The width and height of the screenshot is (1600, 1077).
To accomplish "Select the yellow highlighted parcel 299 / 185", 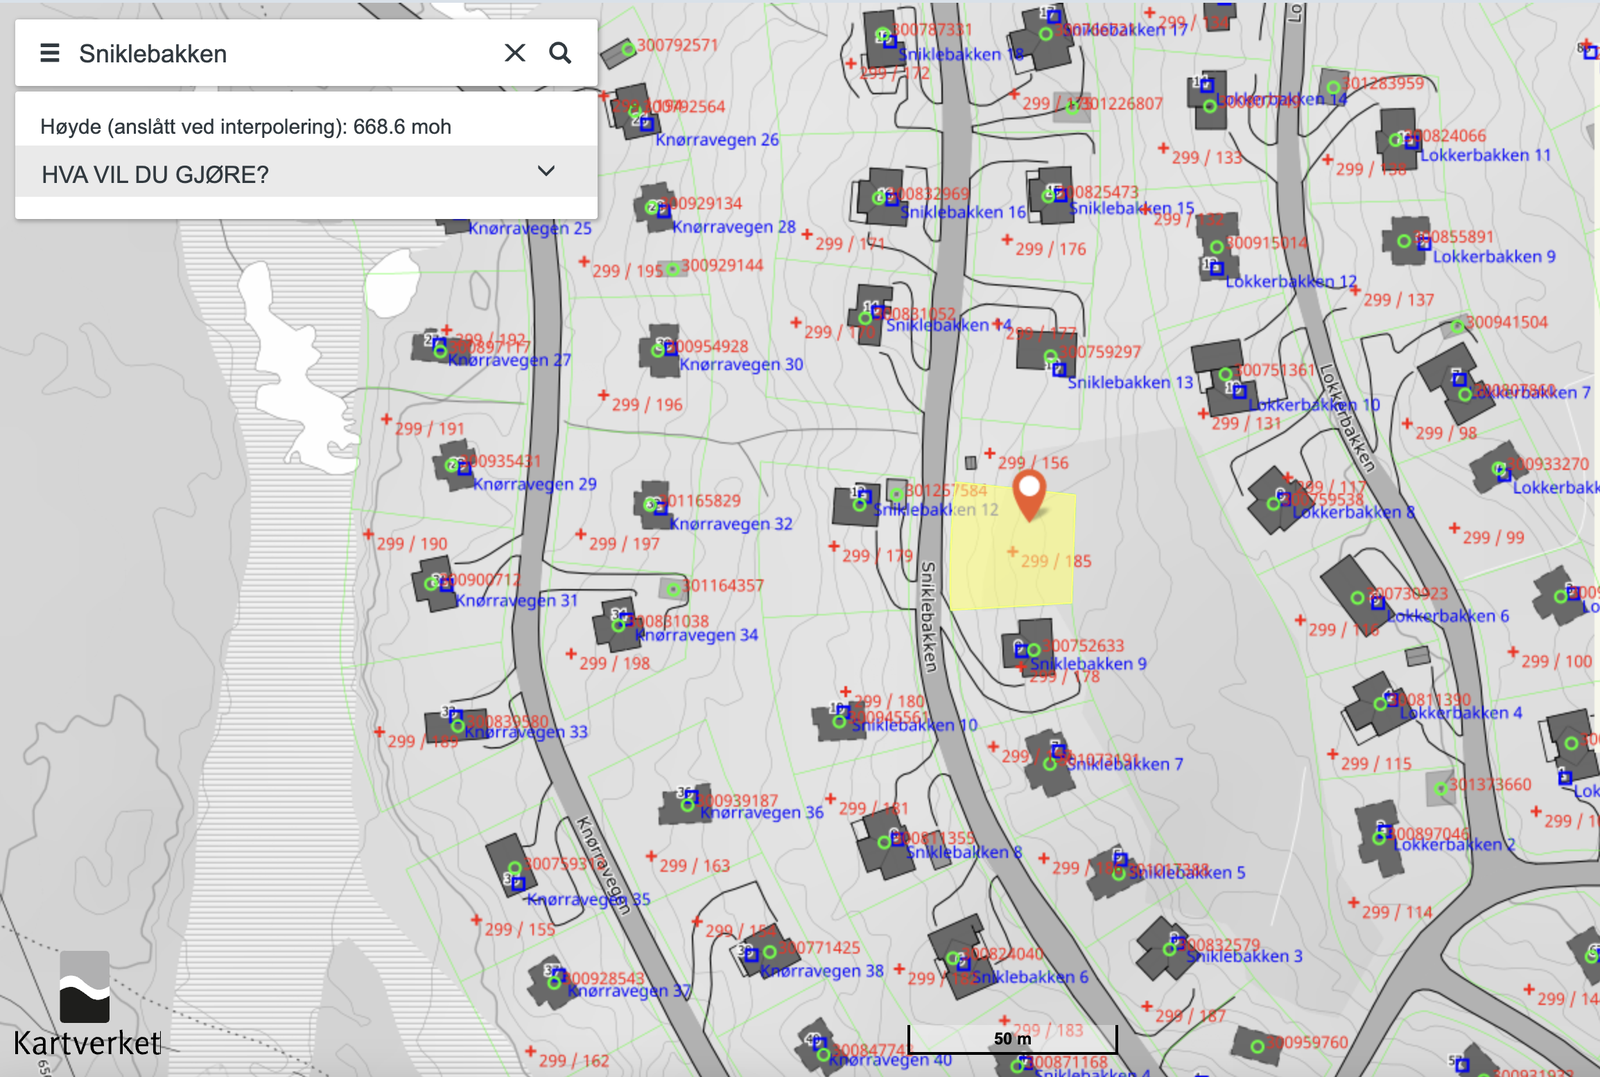I will point(1010,580).
